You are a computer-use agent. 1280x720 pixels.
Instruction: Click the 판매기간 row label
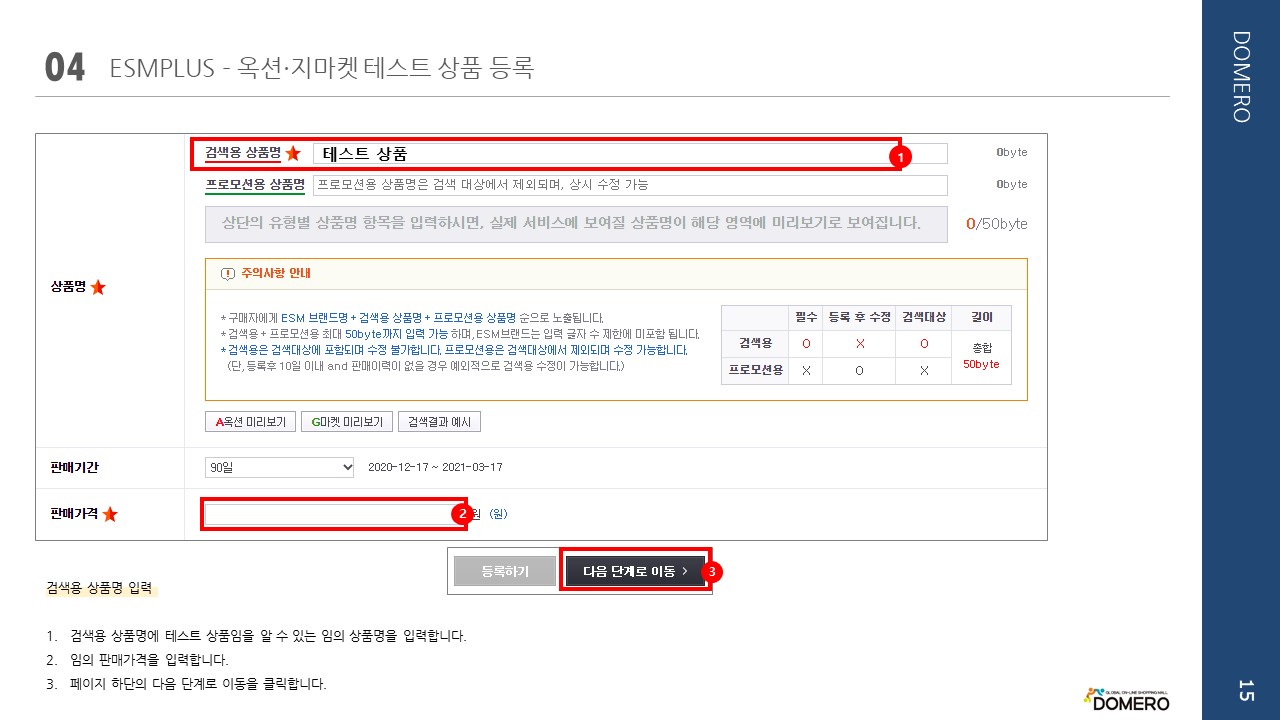pos(75,467)
